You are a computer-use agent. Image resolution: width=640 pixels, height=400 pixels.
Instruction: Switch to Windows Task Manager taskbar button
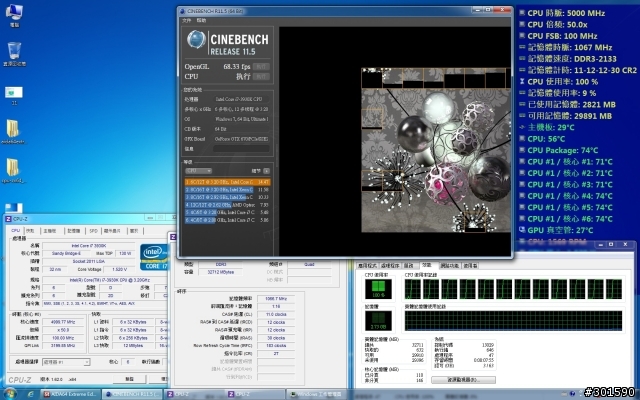coord(317,394)
